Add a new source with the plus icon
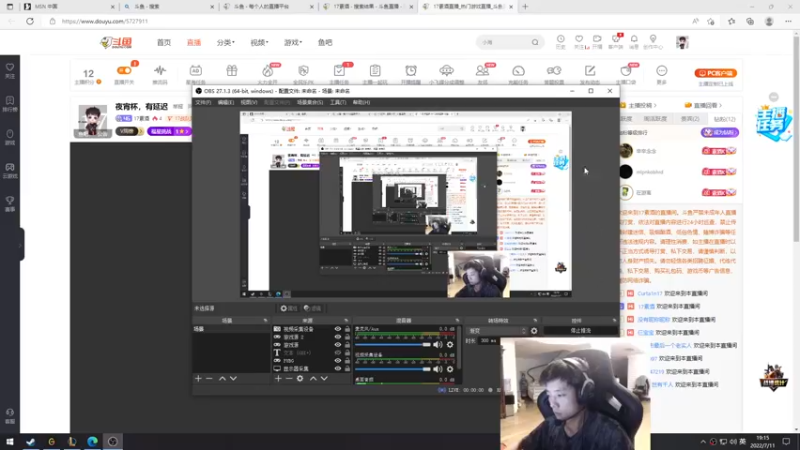 coord(278,379)
